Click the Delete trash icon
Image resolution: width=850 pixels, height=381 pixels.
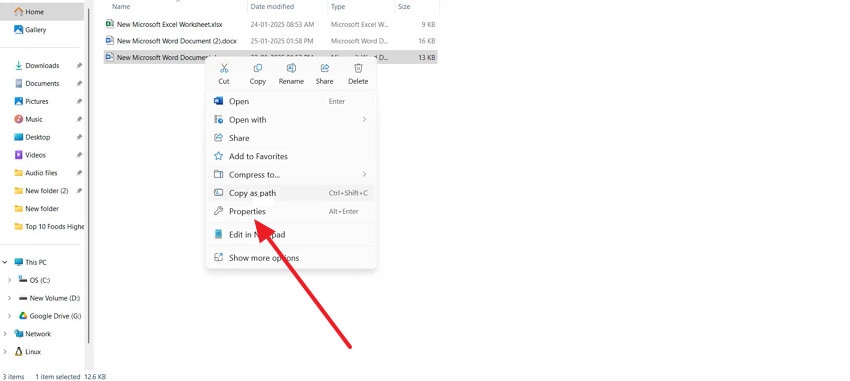pyautogui.click(x=358, y=68)
